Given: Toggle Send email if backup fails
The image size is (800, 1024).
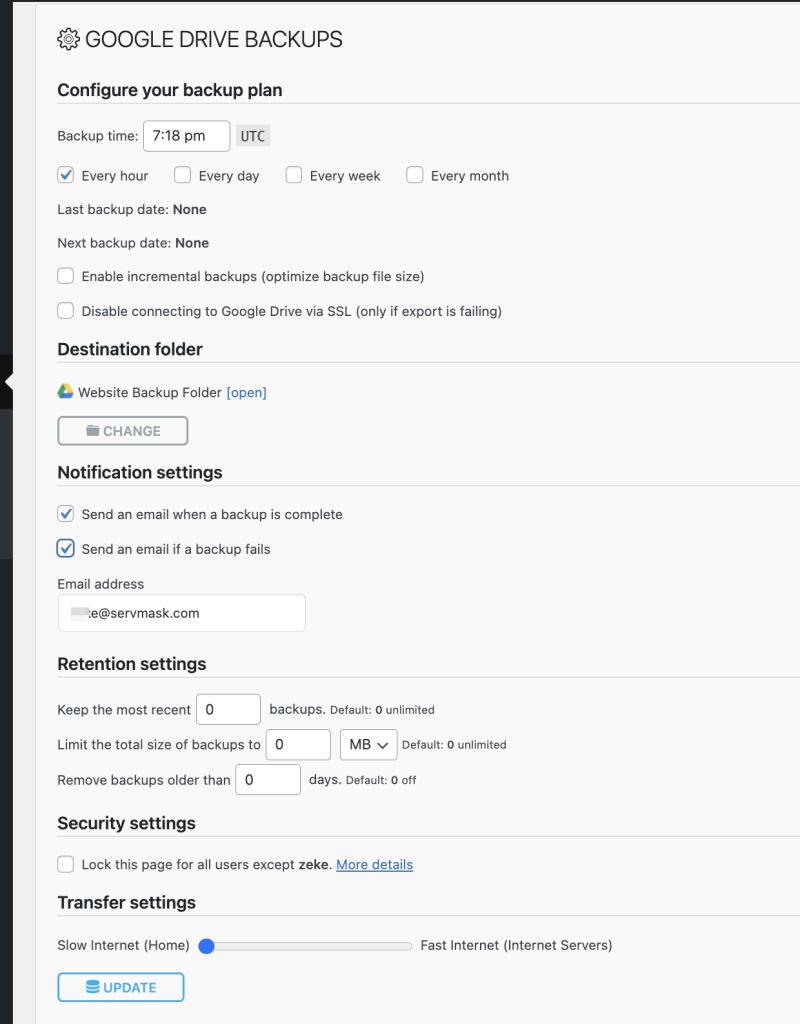Looking at the screenshot, I should click(66, 548).
